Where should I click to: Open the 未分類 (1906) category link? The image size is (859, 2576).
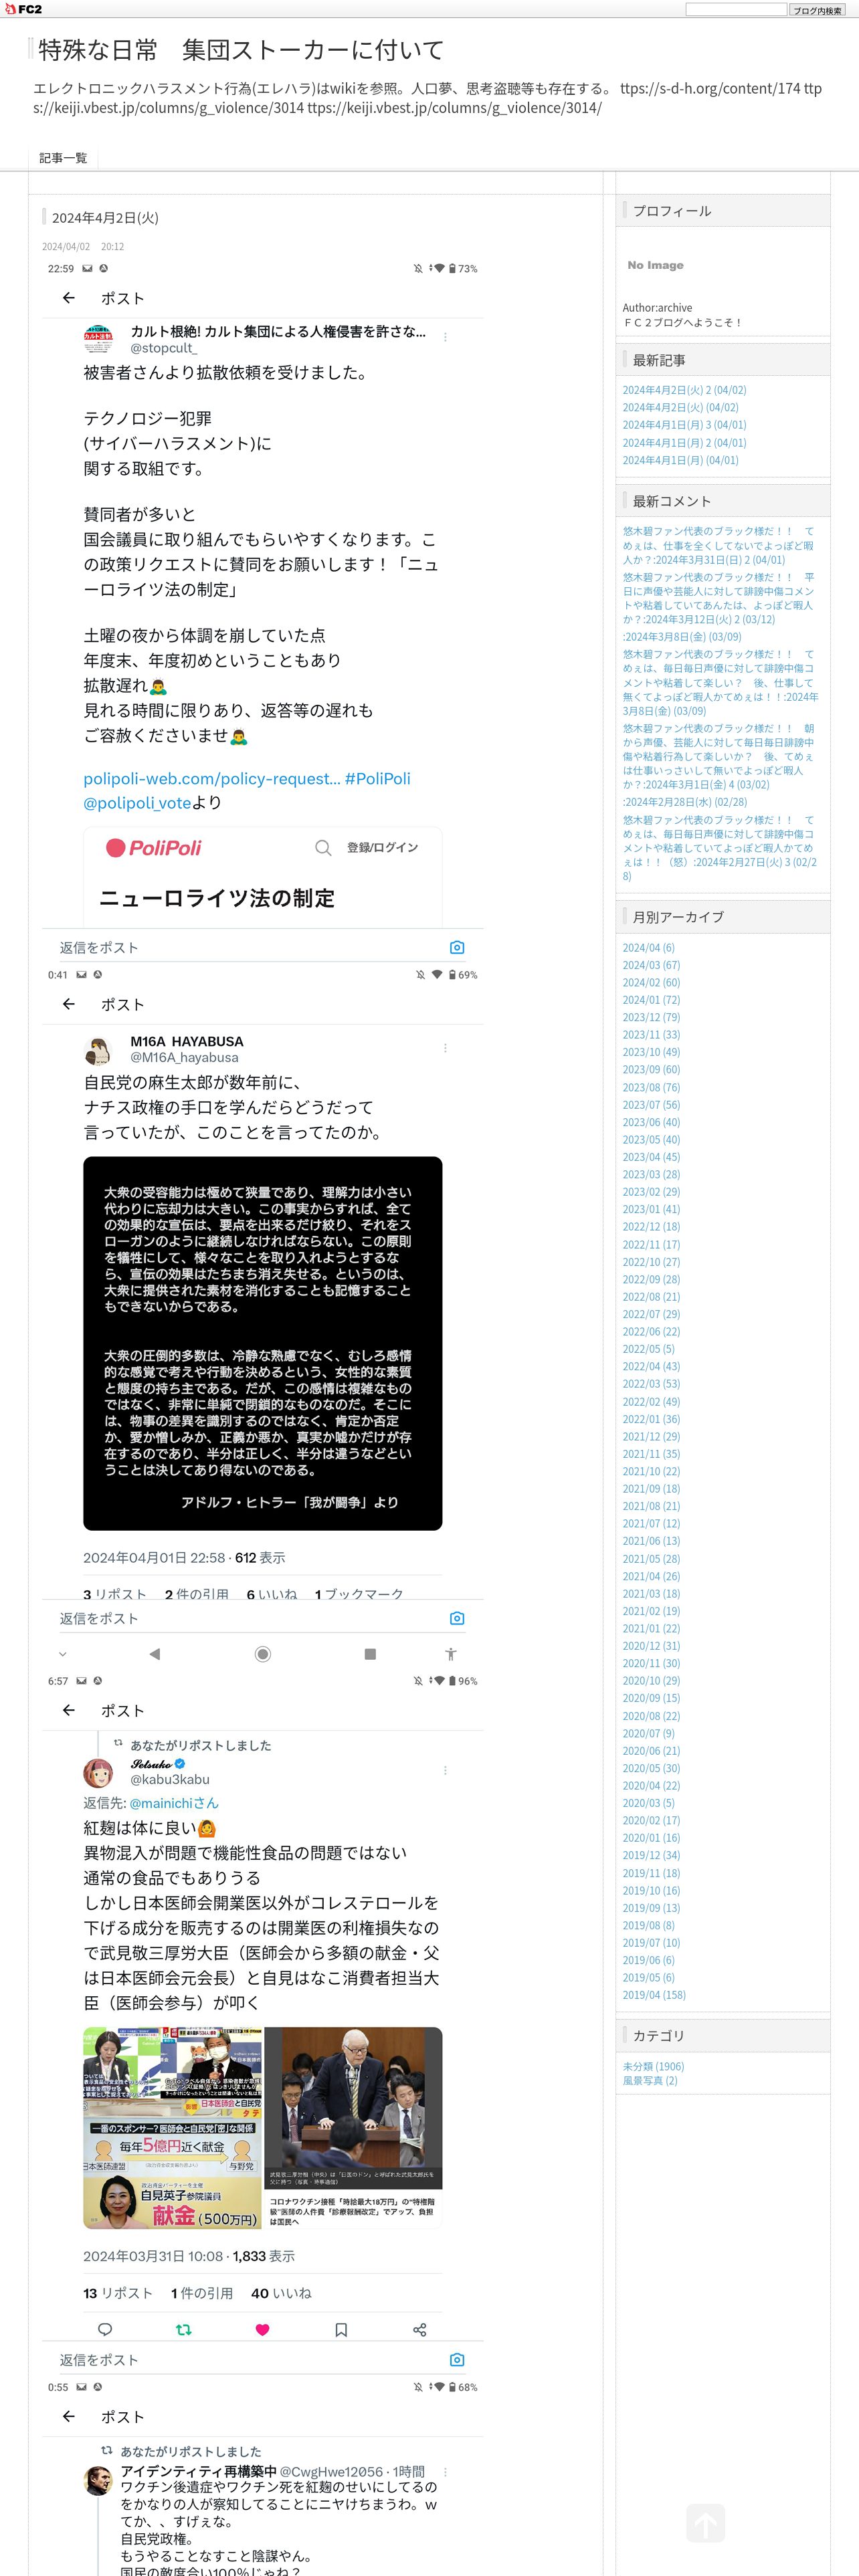click(653, 2066)
